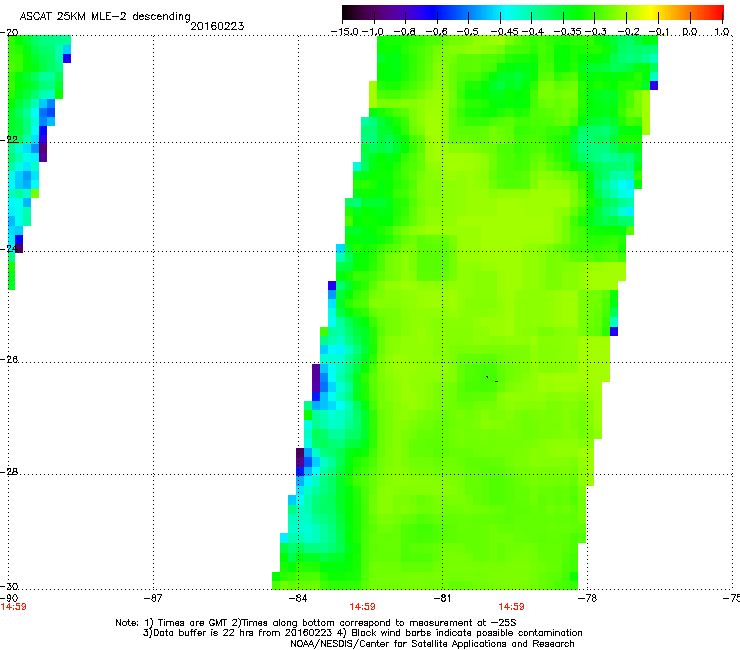Image resolution: width=740 pixels, height=650 pixels.
Task: Click the -0.5 color scale label
Action: [x=468, y=32]
